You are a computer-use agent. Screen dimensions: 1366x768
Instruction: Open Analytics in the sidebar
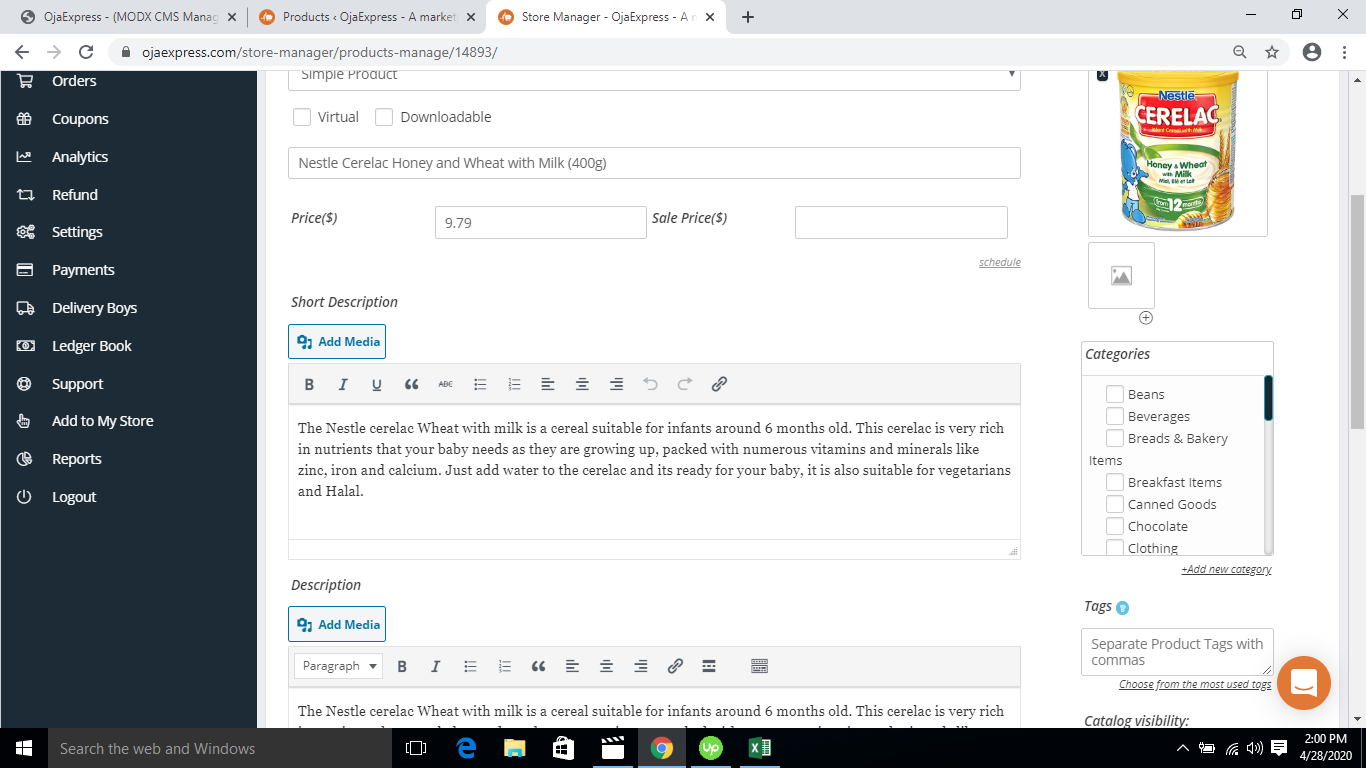(80, 157)
